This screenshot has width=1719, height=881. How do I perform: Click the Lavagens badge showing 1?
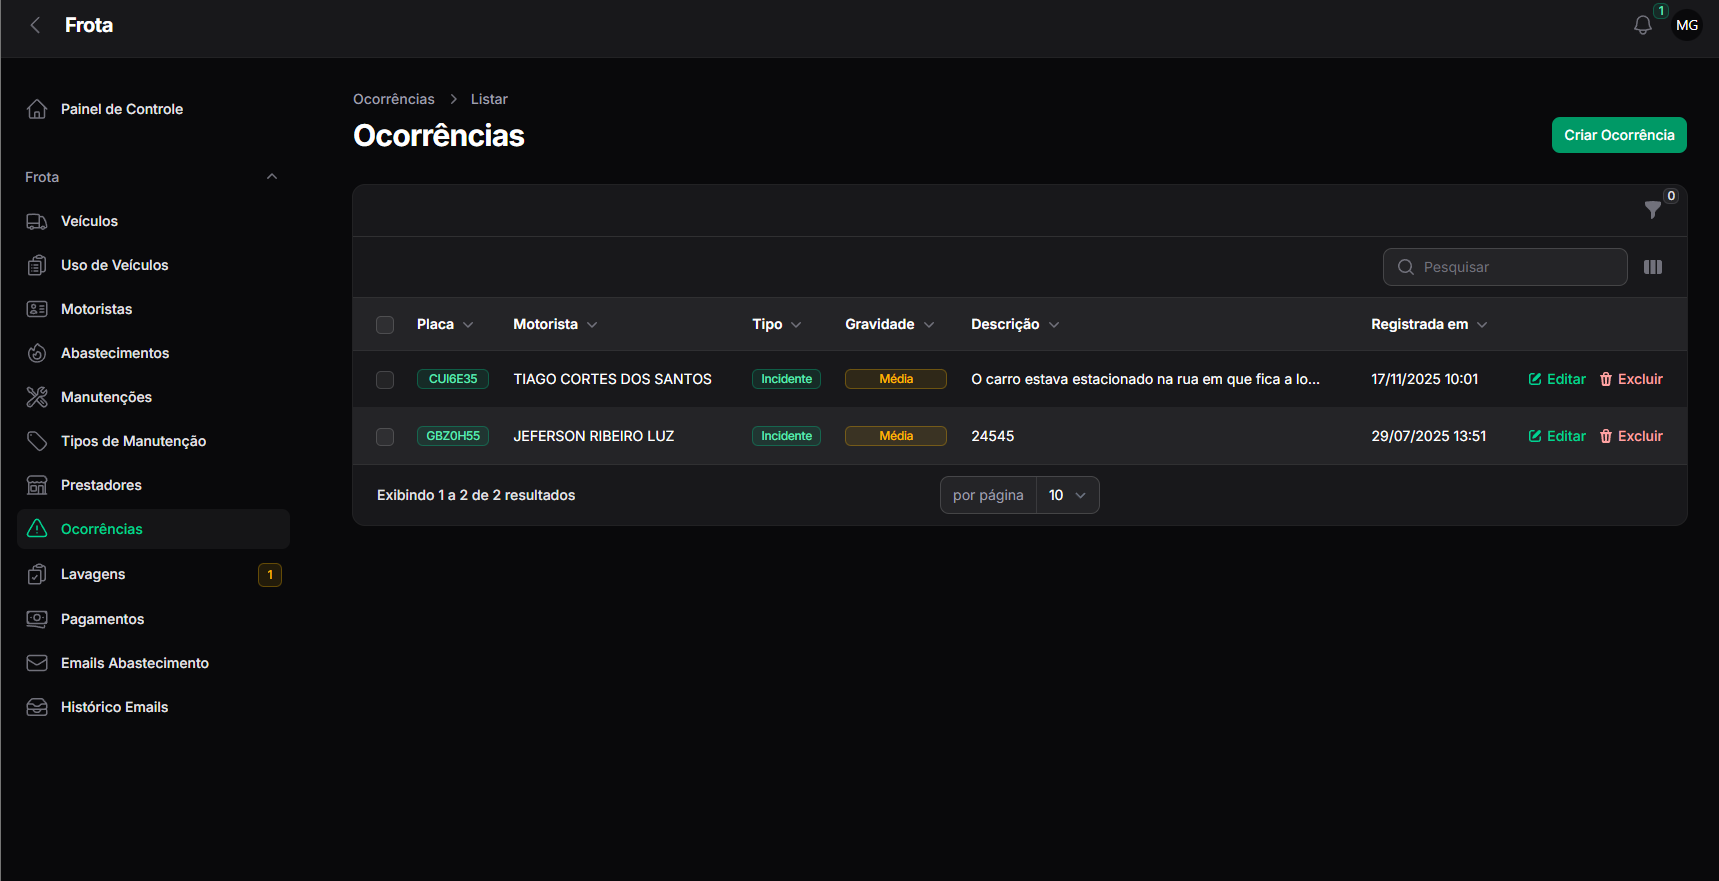[270, 575]
